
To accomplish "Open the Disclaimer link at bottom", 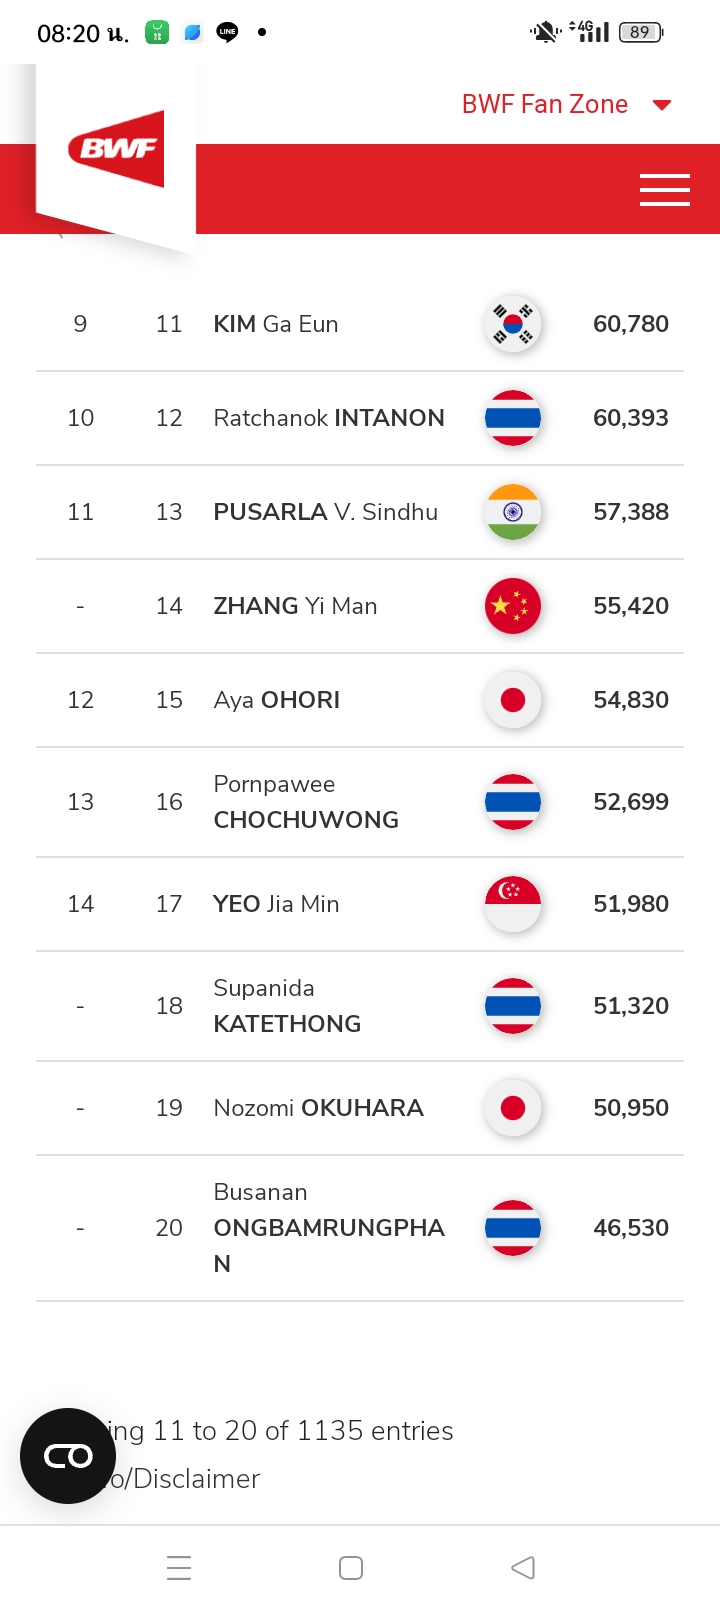I will (196, 1479).
